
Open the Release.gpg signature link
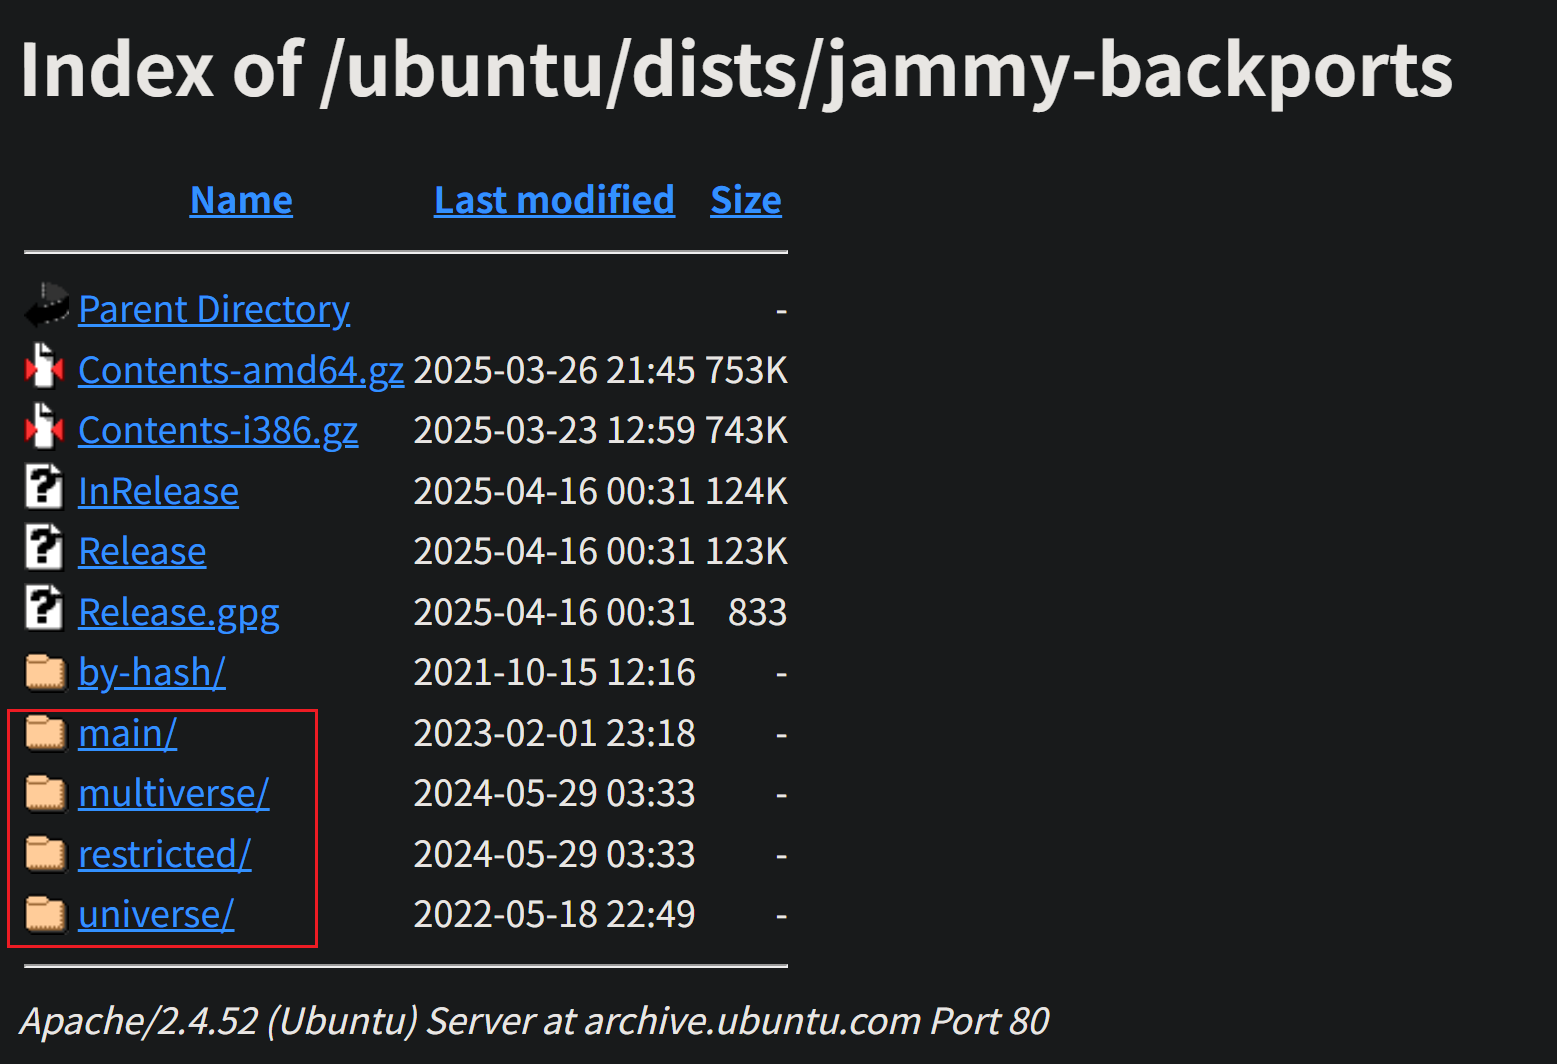pyautogui.click(x=179, y=613)
